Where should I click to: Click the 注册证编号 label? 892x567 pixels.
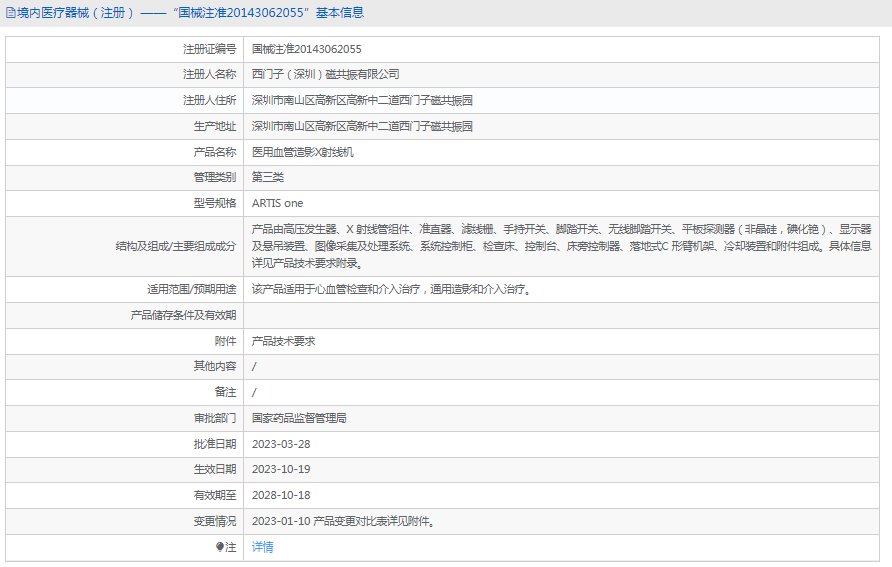point(209,49)
